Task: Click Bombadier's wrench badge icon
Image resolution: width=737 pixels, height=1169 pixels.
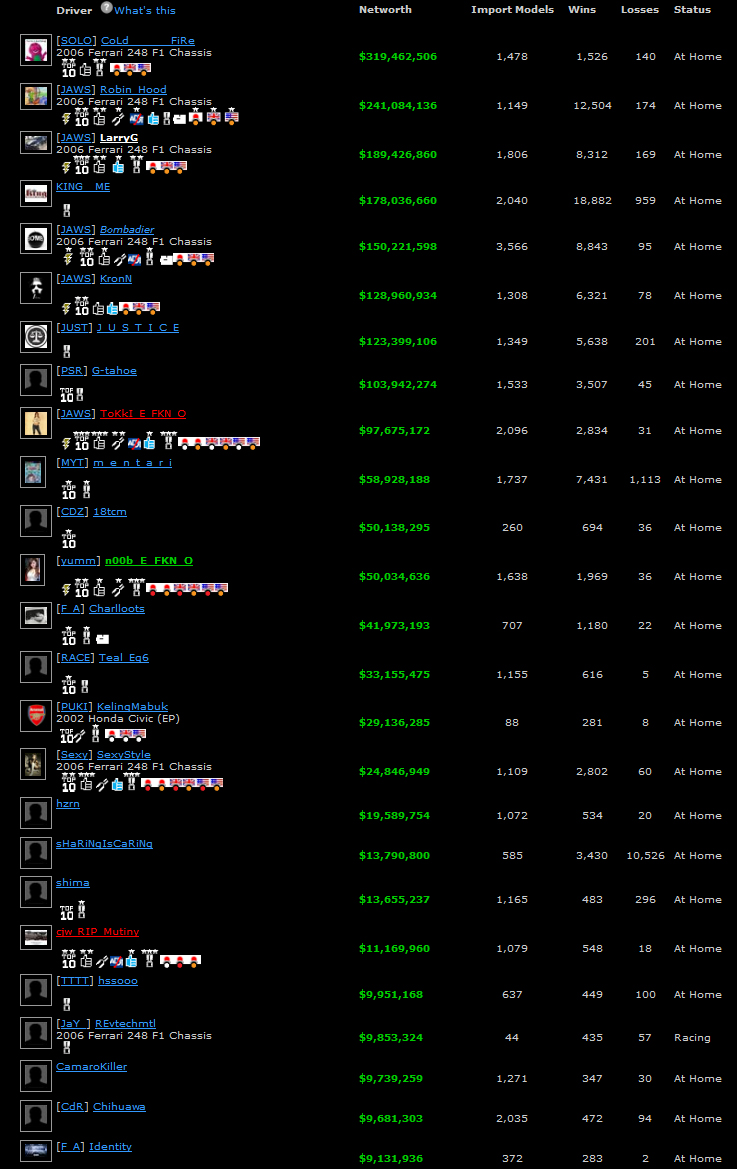Action: [x=118, y=259]
